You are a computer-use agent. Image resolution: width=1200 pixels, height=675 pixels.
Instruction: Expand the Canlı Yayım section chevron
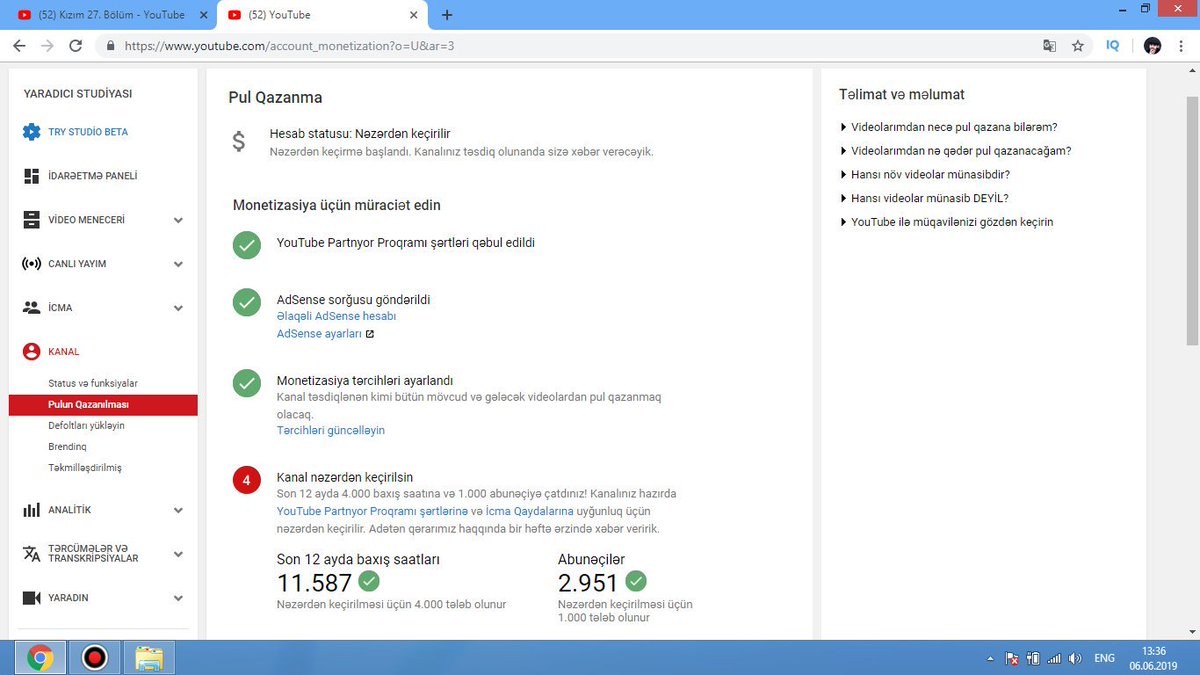click(178, 264)
